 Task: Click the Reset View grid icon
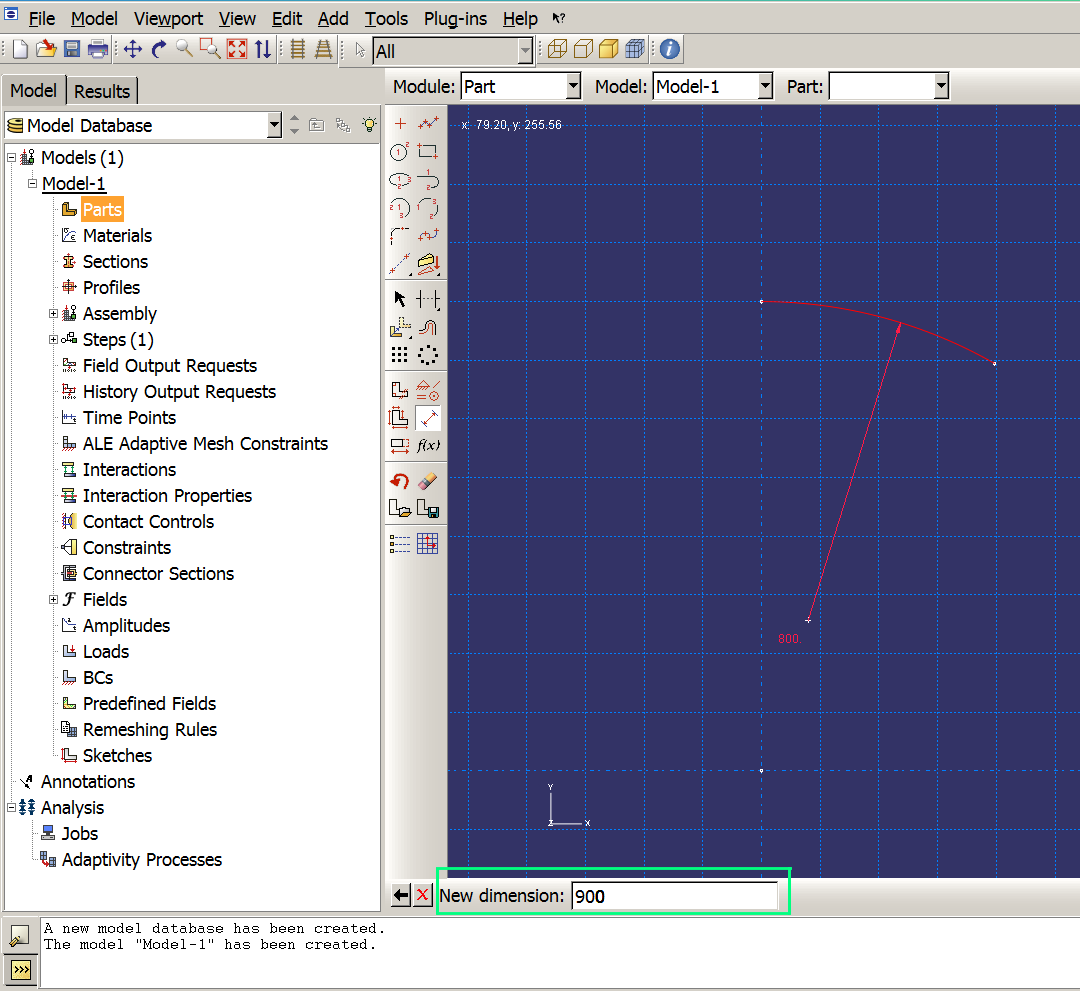(428, 544)
